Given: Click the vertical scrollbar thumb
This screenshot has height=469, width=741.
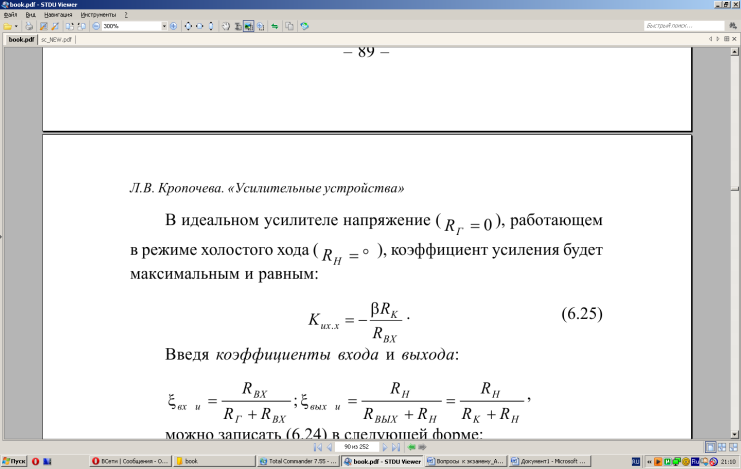Looking at the screenshot, I should click(734, 189).
